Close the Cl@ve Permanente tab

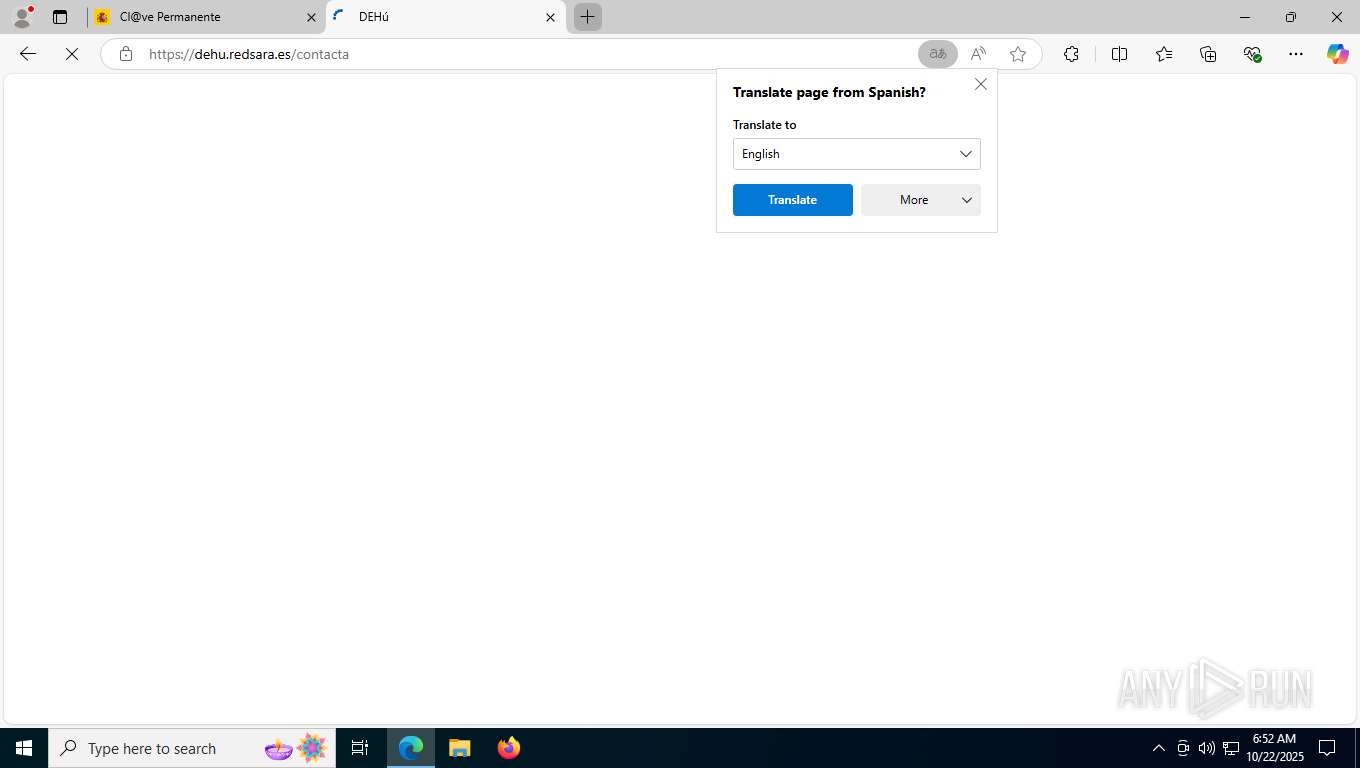pyautogui.click(x=311, y=17)
